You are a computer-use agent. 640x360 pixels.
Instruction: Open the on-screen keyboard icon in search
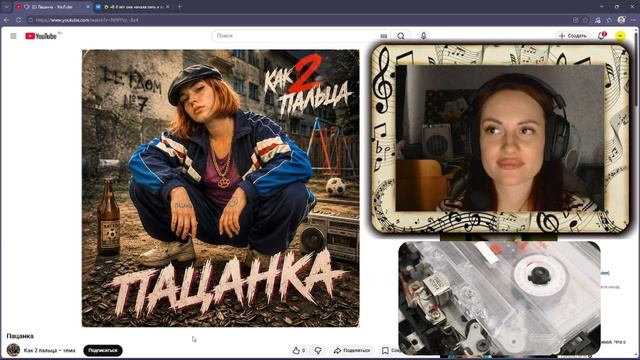tap(384, 36)
